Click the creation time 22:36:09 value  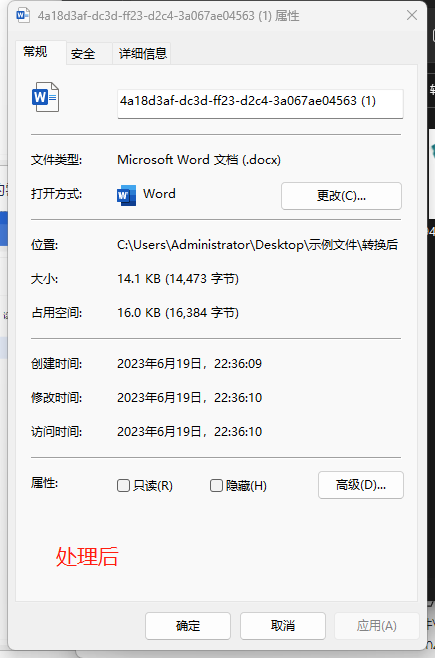(x=238, y=363)
